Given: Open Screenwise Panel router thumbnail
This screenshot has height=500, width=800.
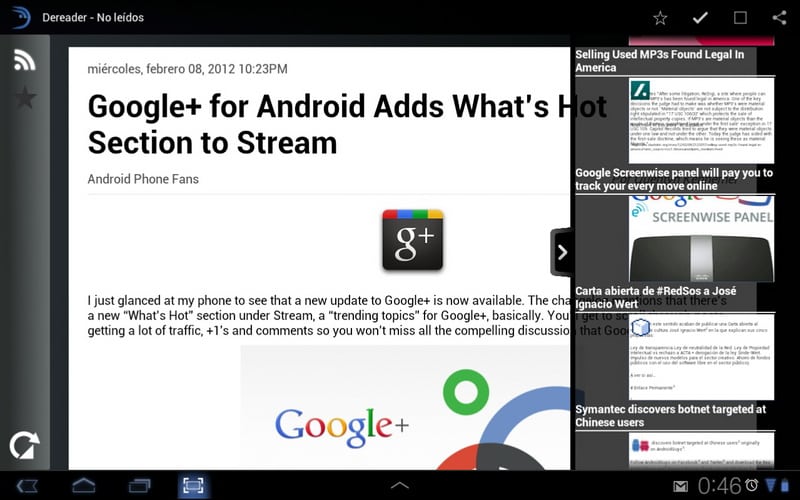Looking at the screenshot, I should [x=701, y=238].
